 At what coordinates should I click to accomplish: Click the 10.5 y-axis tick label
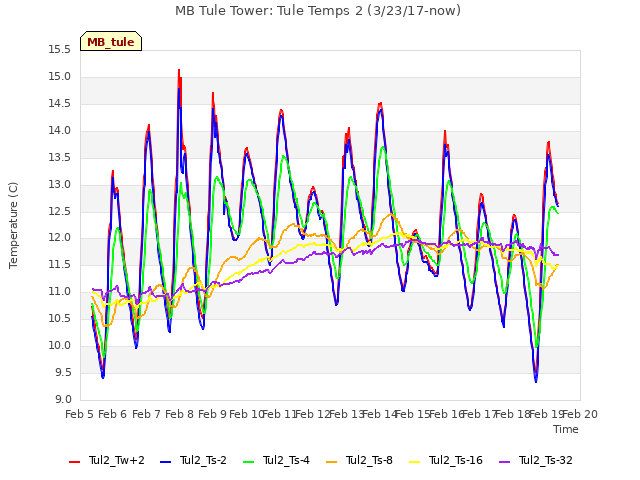coord(60,318)
